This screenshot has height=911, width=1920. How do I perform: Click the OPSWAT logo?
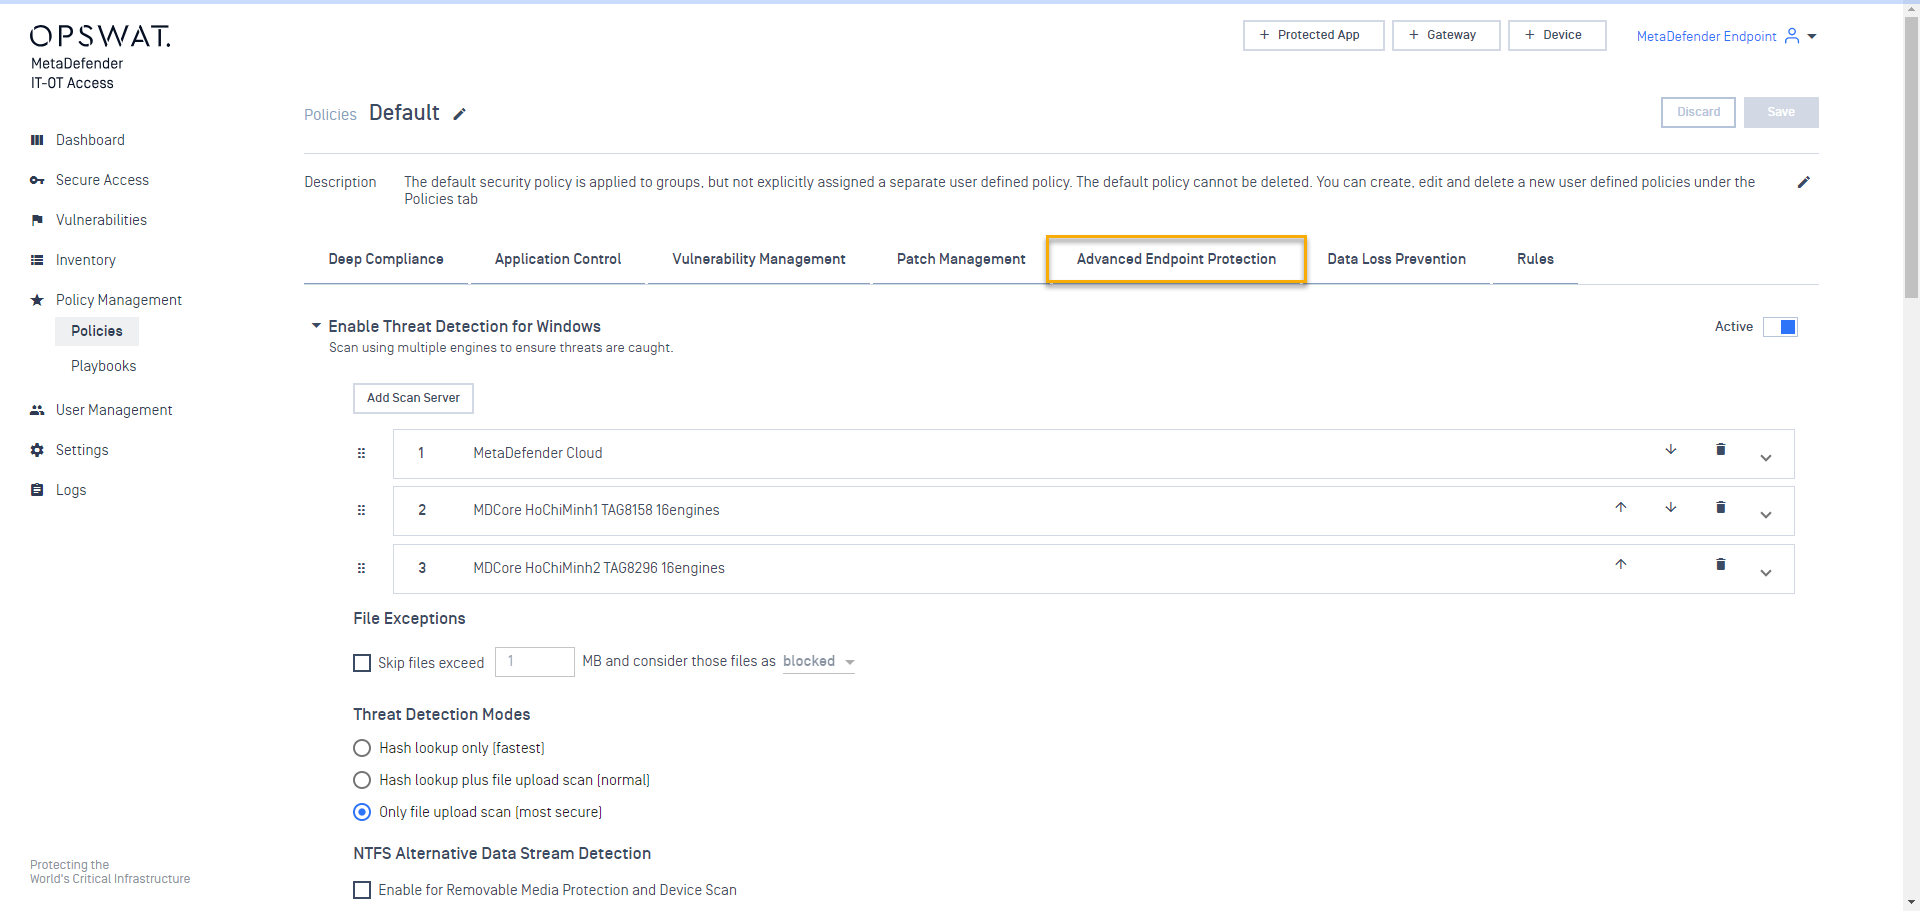click(x=100, y=36)
